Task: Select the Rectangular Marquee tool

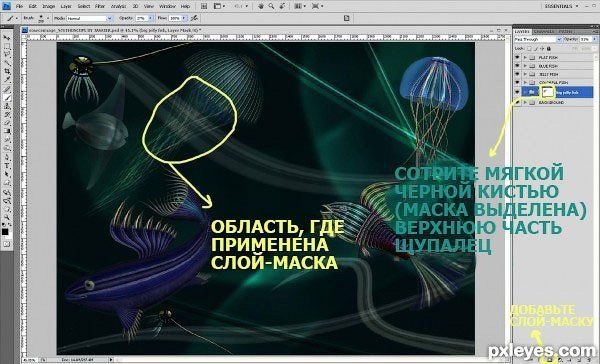Action: click(x=7, y=46)
